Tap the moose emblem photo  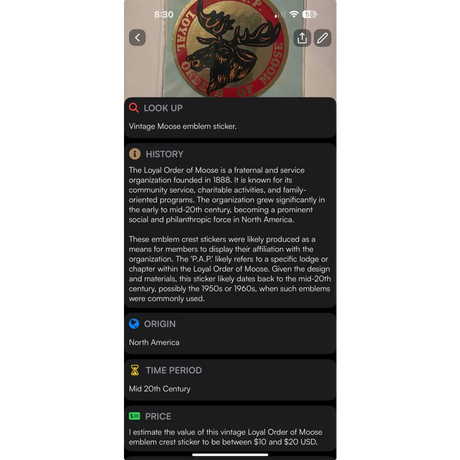coord(230,49)
